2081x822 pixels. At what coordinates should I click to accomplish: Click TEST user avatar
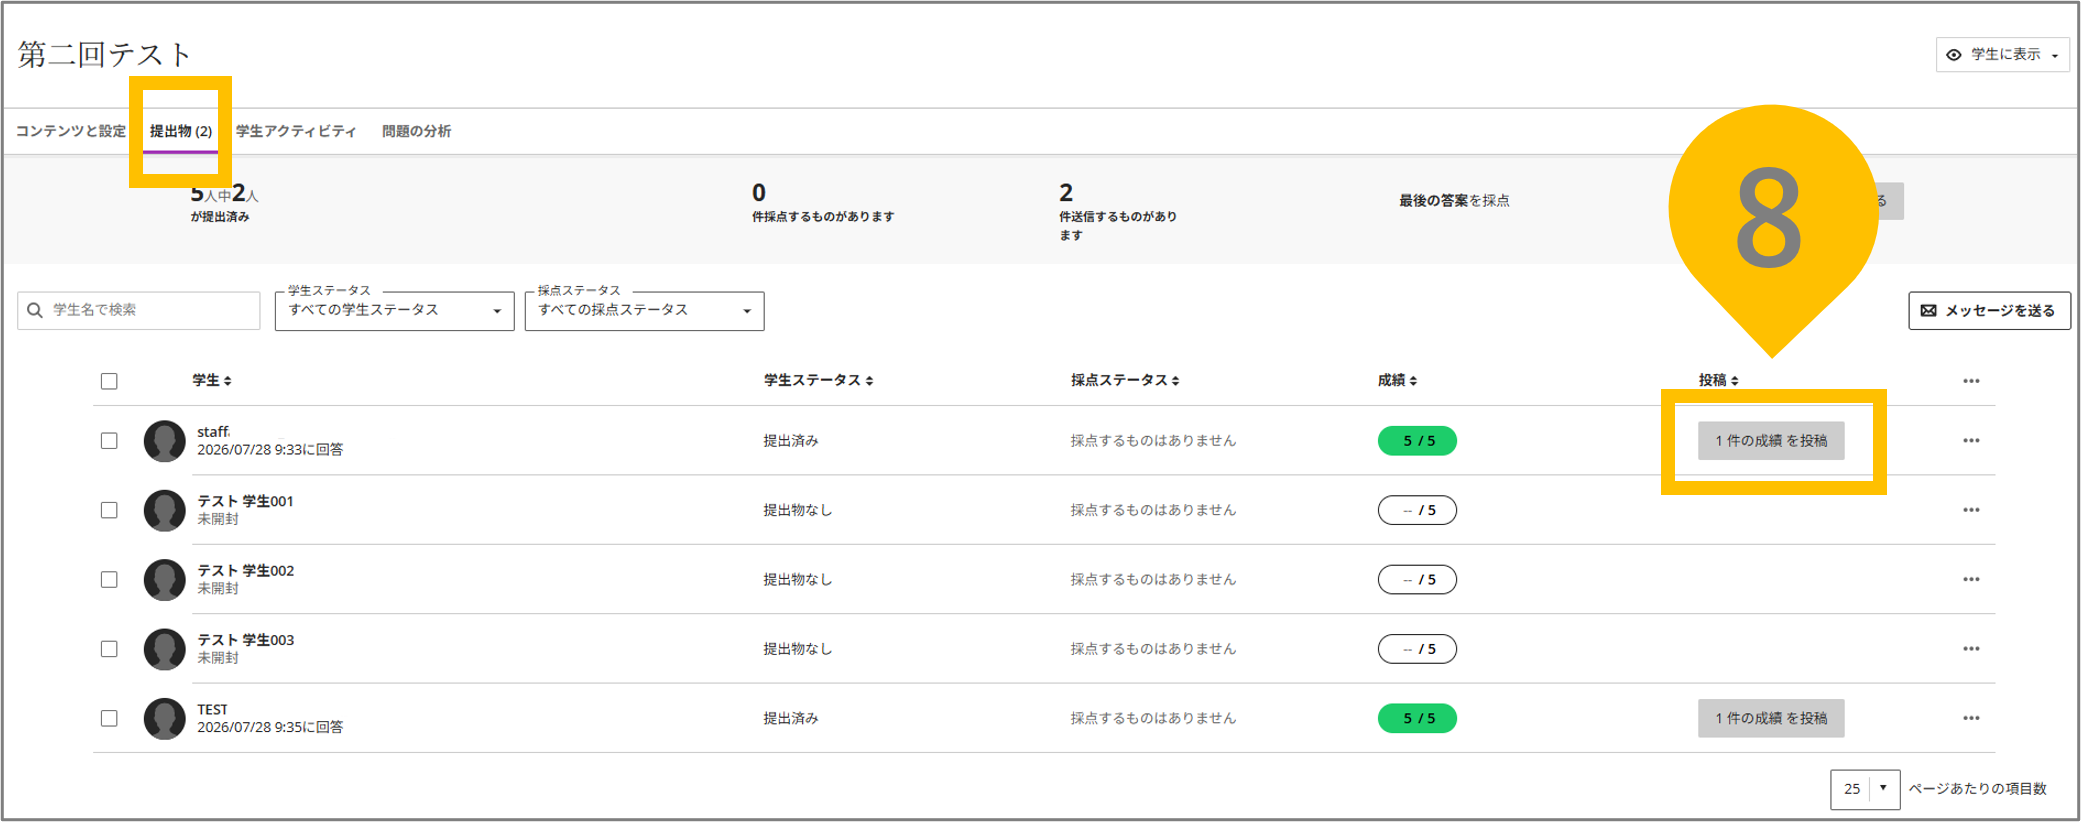(x=164, y=718)
